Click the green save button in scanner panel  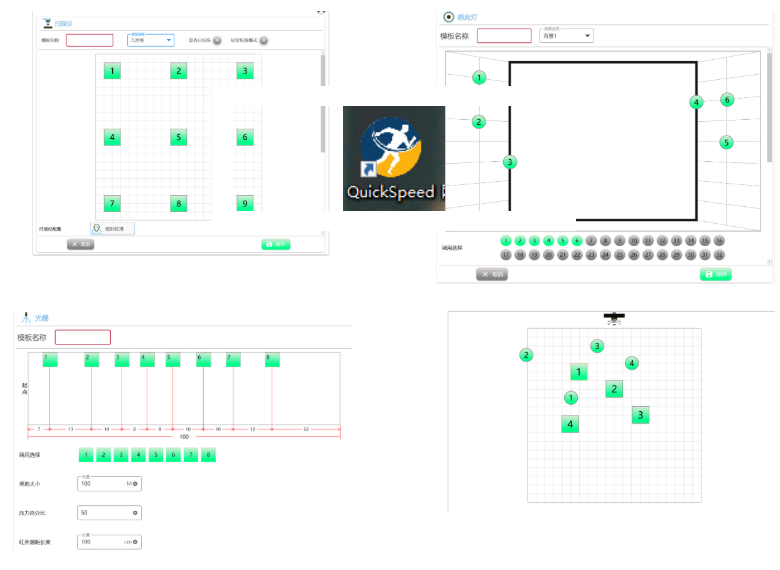[x=276, y=244]
